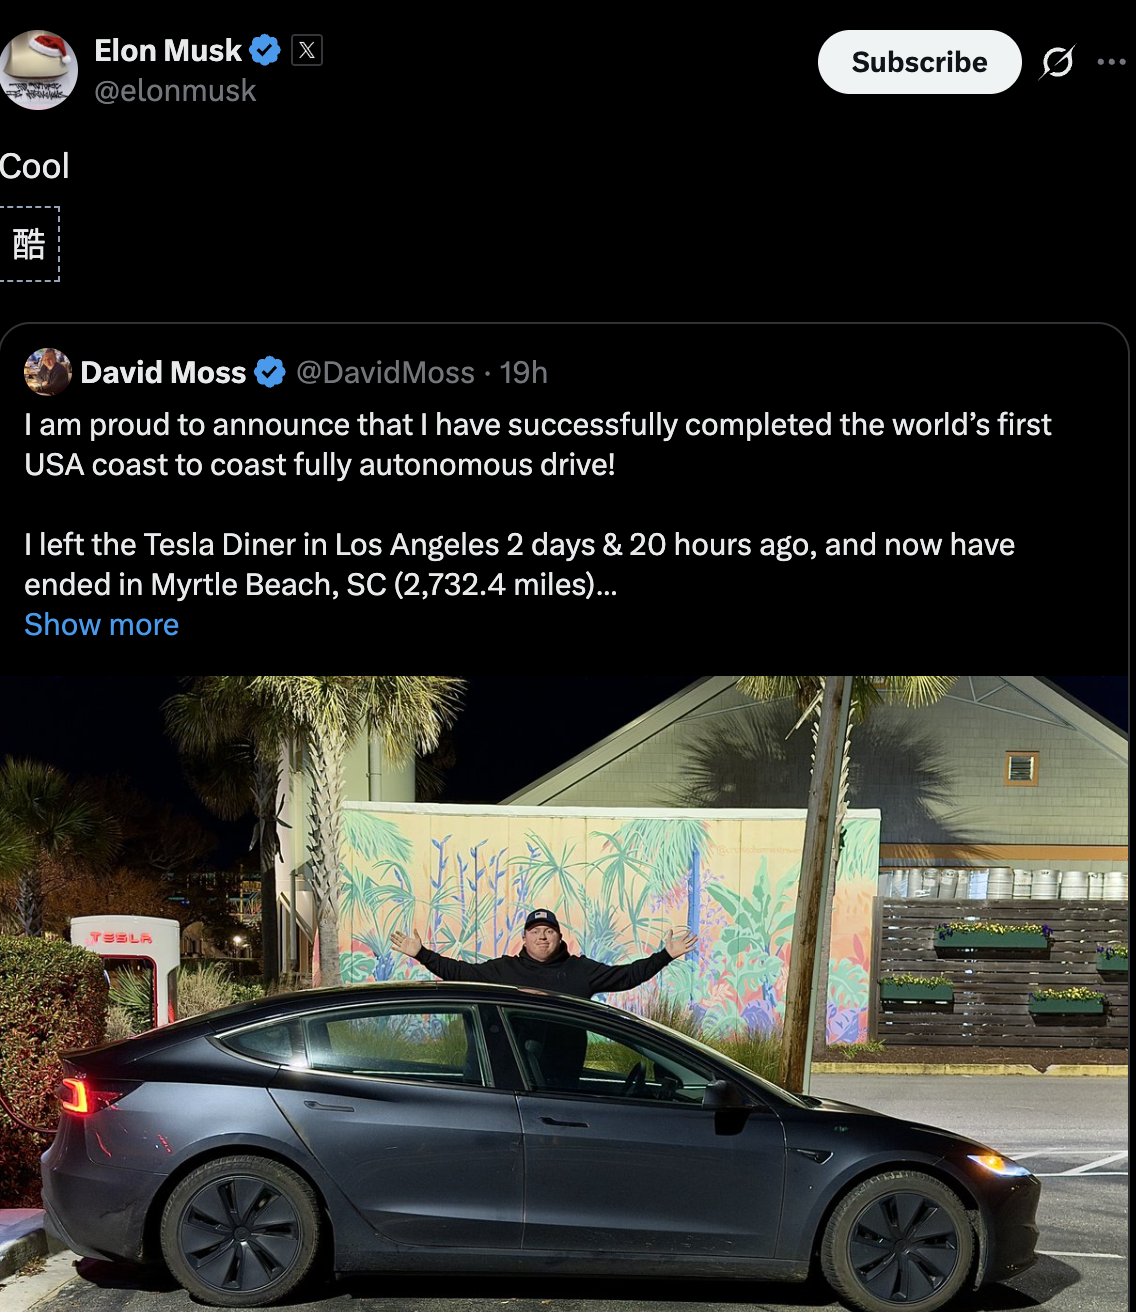Click the translated text box showing 酷
The image size is (1136, 1312).
coord(29,244)
